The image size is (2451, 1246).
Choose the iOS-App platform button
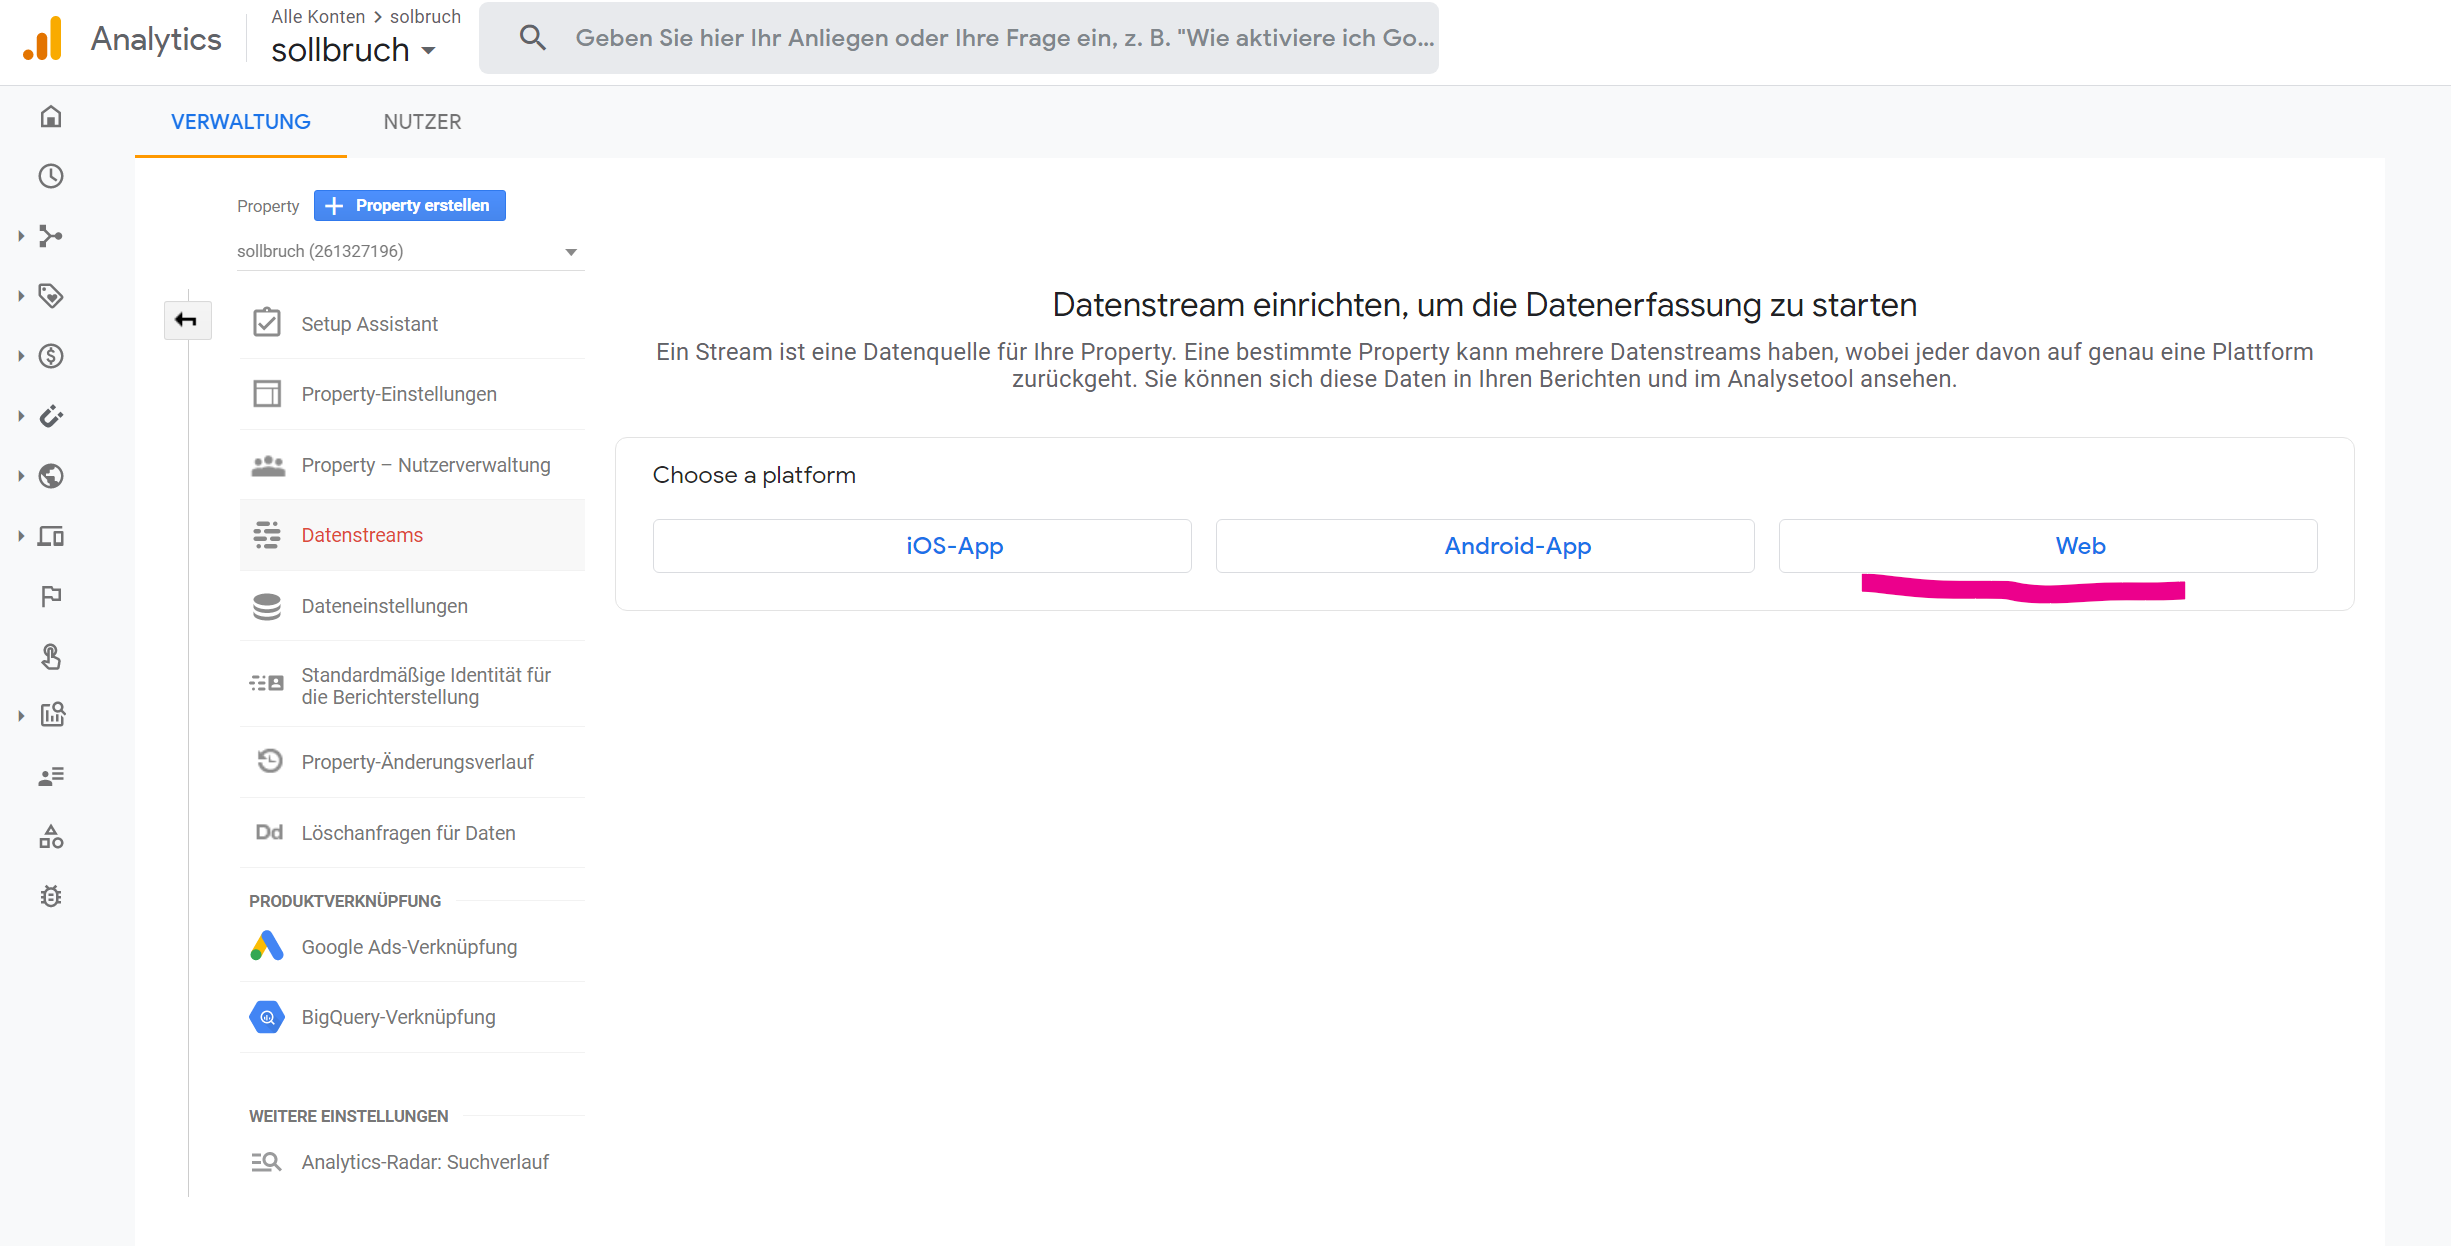(x=922, y=546)
